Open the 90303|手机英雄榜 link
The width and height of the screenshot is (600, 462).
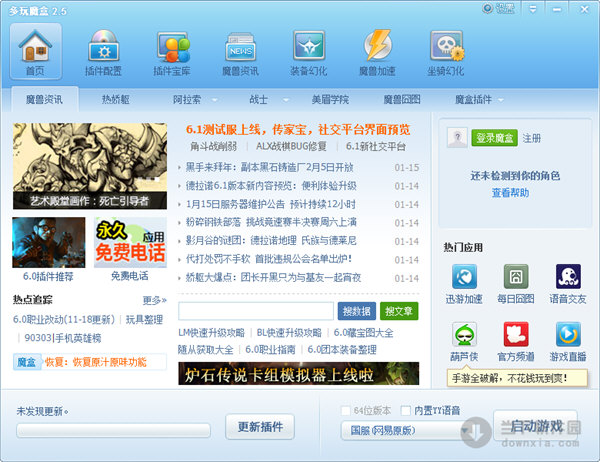63,338
